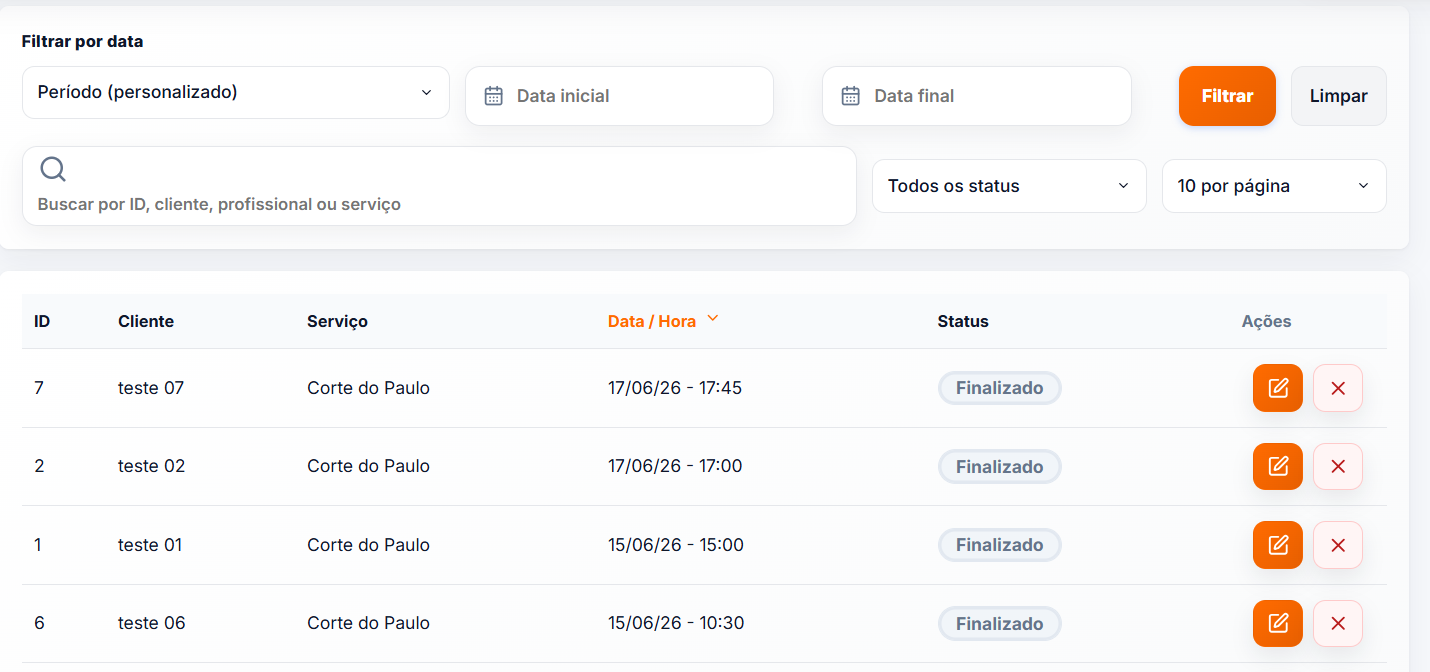Click the Limpar button
The height and width of the screenshot is (672, 1430).
(1339, 96)
